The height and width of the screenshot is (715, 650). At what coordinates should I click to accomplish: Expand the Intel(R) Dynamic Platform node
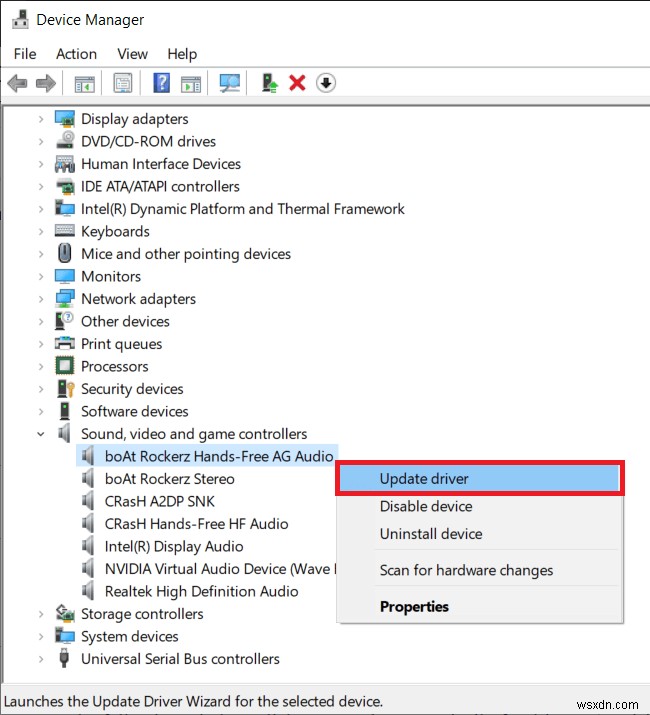point(41,209)
